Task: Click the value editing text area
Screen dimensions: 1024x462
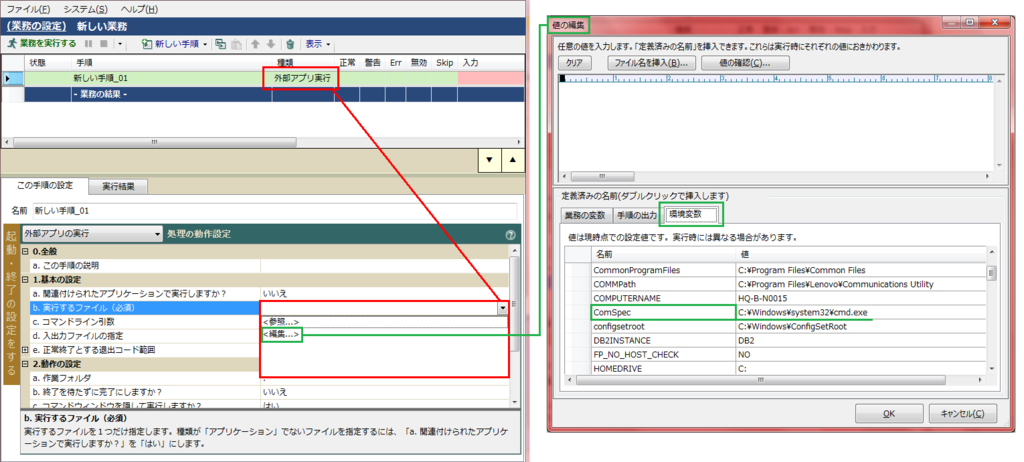Action: (776, 126)
